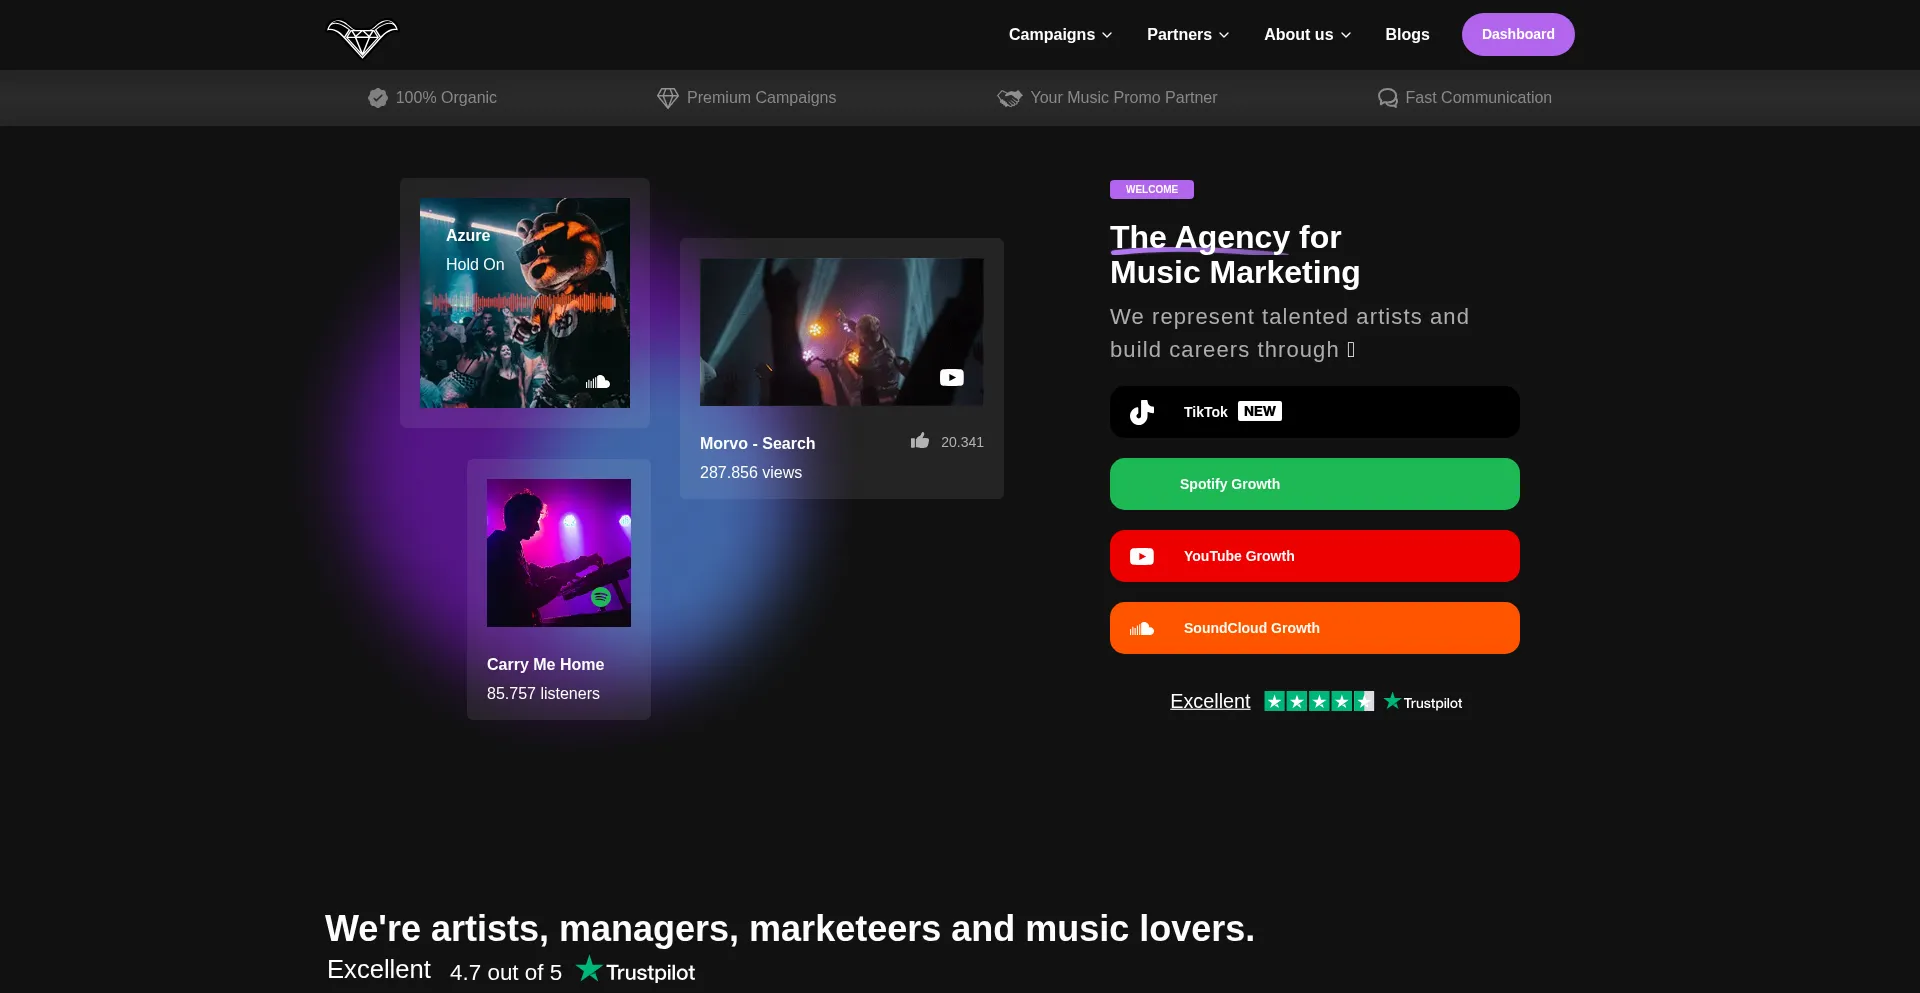Click the 85.757 listeners text
The image size is (1920, 993).
543,693
